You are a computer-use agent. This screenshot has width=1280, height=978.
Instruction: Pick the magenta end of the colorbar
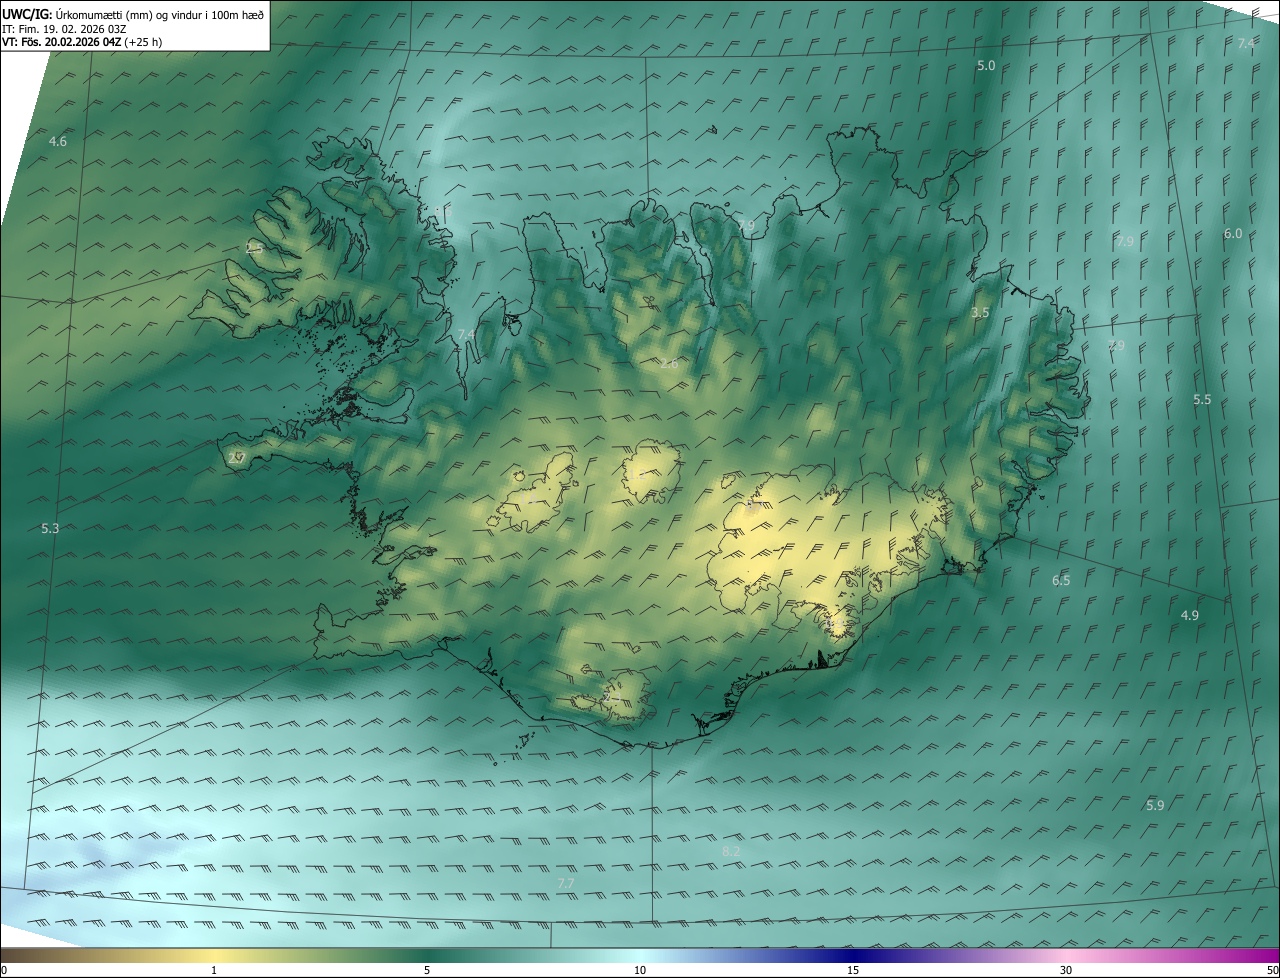1260,955
